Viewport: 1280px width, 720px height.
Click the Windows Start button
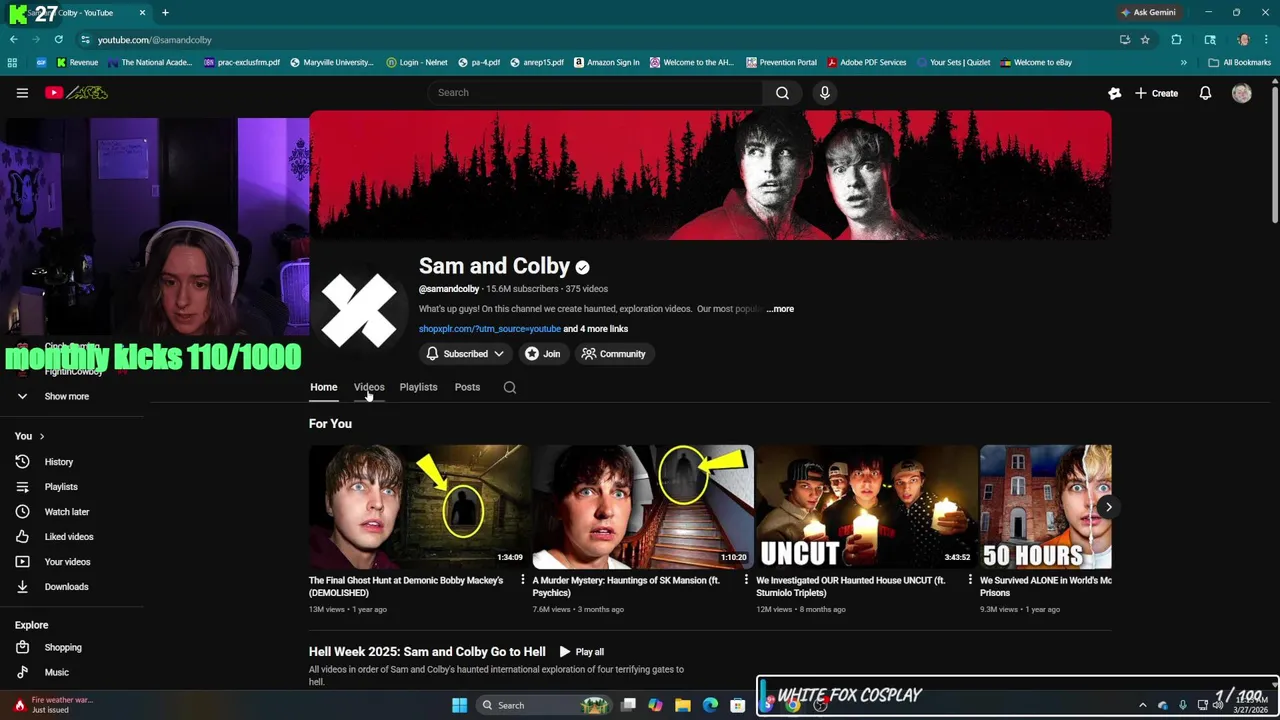[459, 705]
